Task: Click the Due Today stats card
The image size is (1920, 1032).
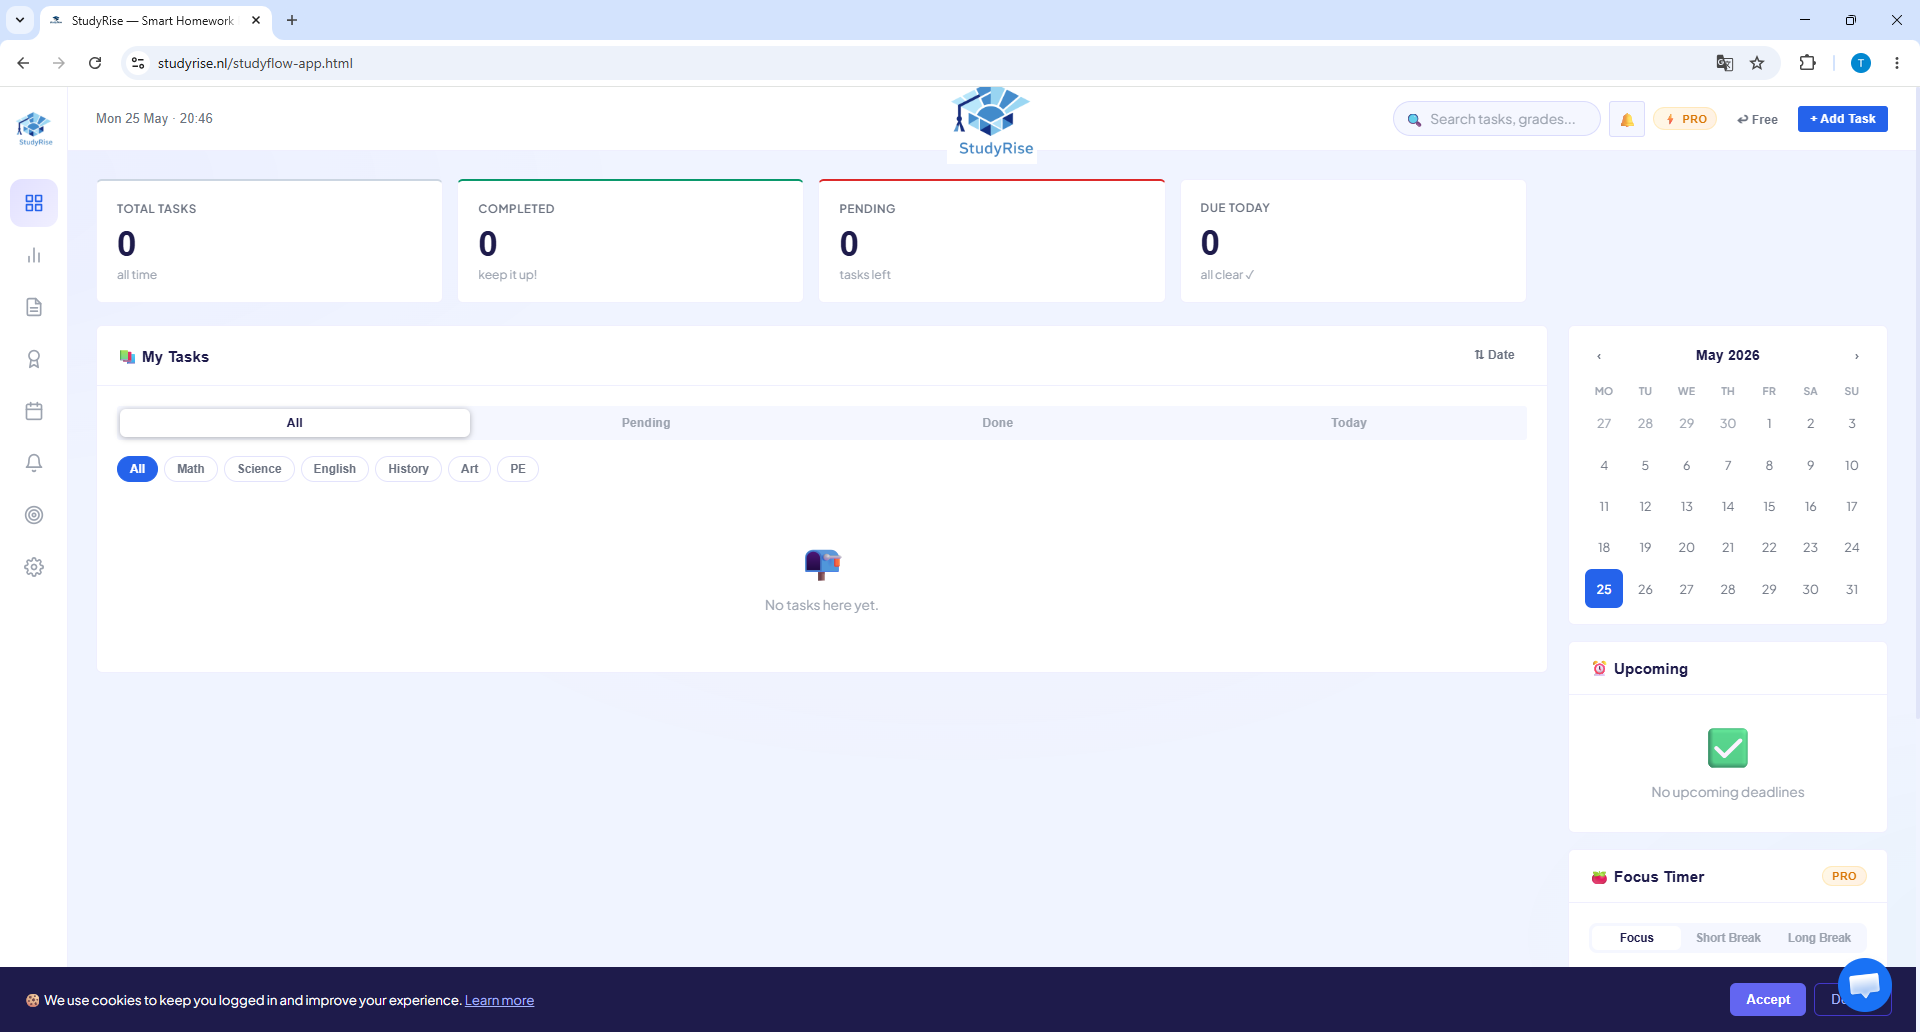Action: click(x=1353, y=241)
